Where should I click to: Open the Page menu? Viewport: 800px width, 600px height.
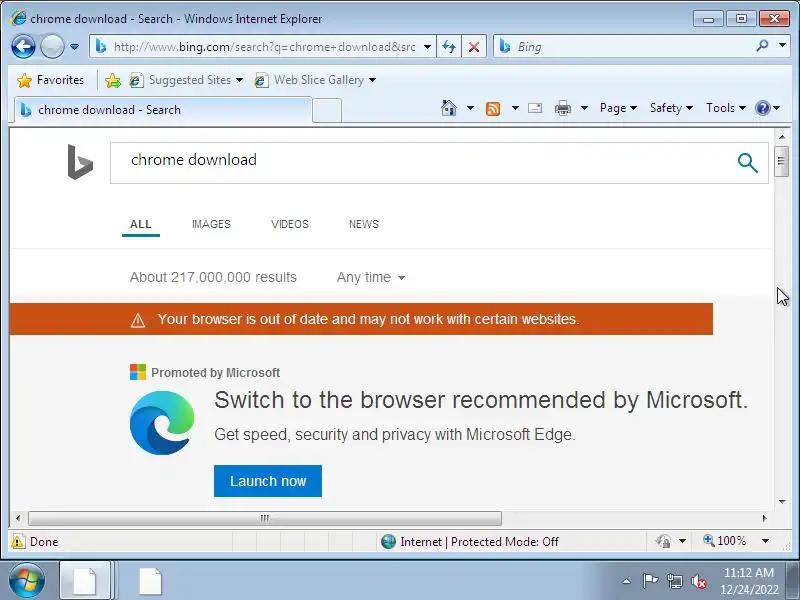tap(618, 108)
